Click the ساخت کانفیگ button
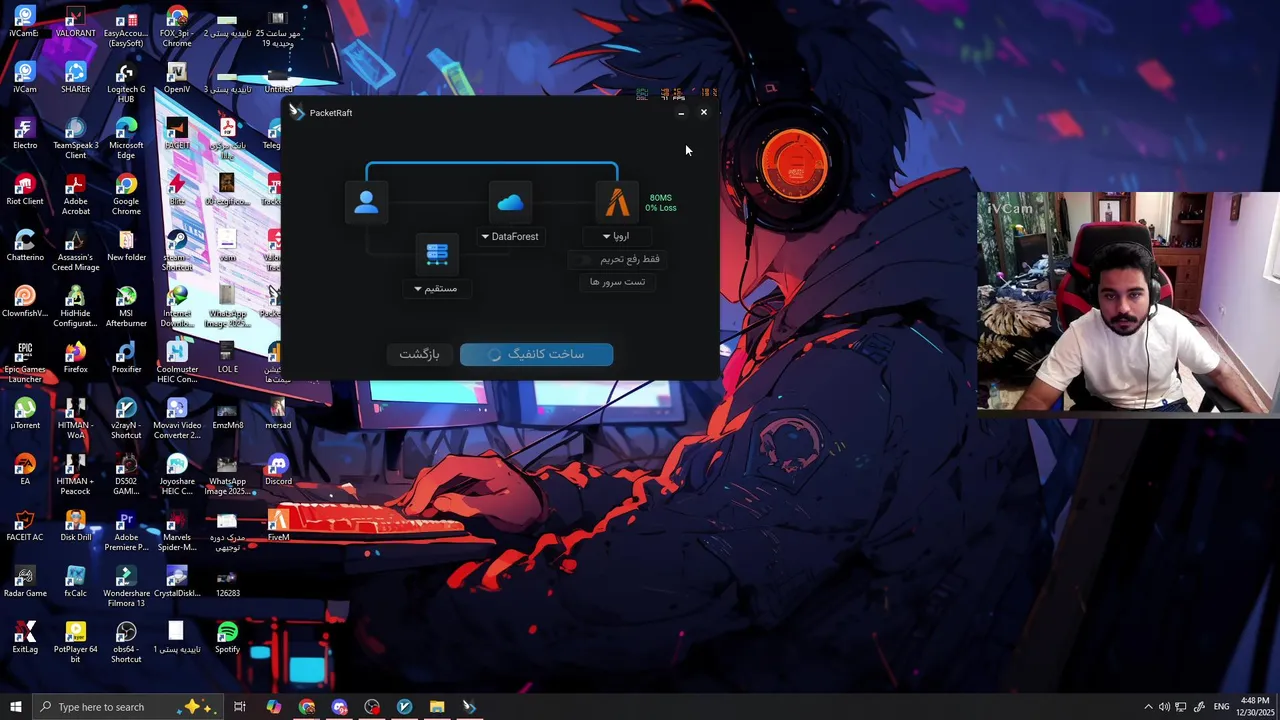 click(x=536, y=354)
